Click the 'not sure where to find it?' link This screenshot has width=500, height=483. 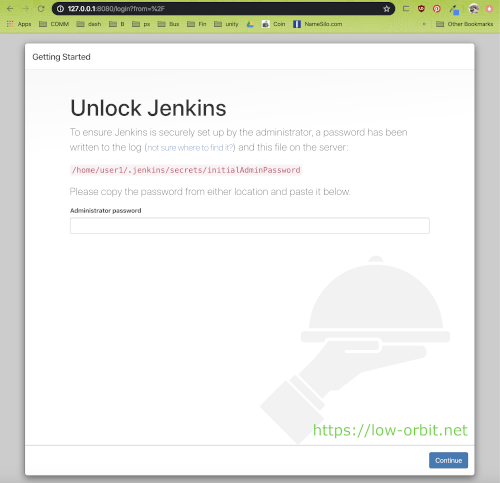click(x=190, y=148)
